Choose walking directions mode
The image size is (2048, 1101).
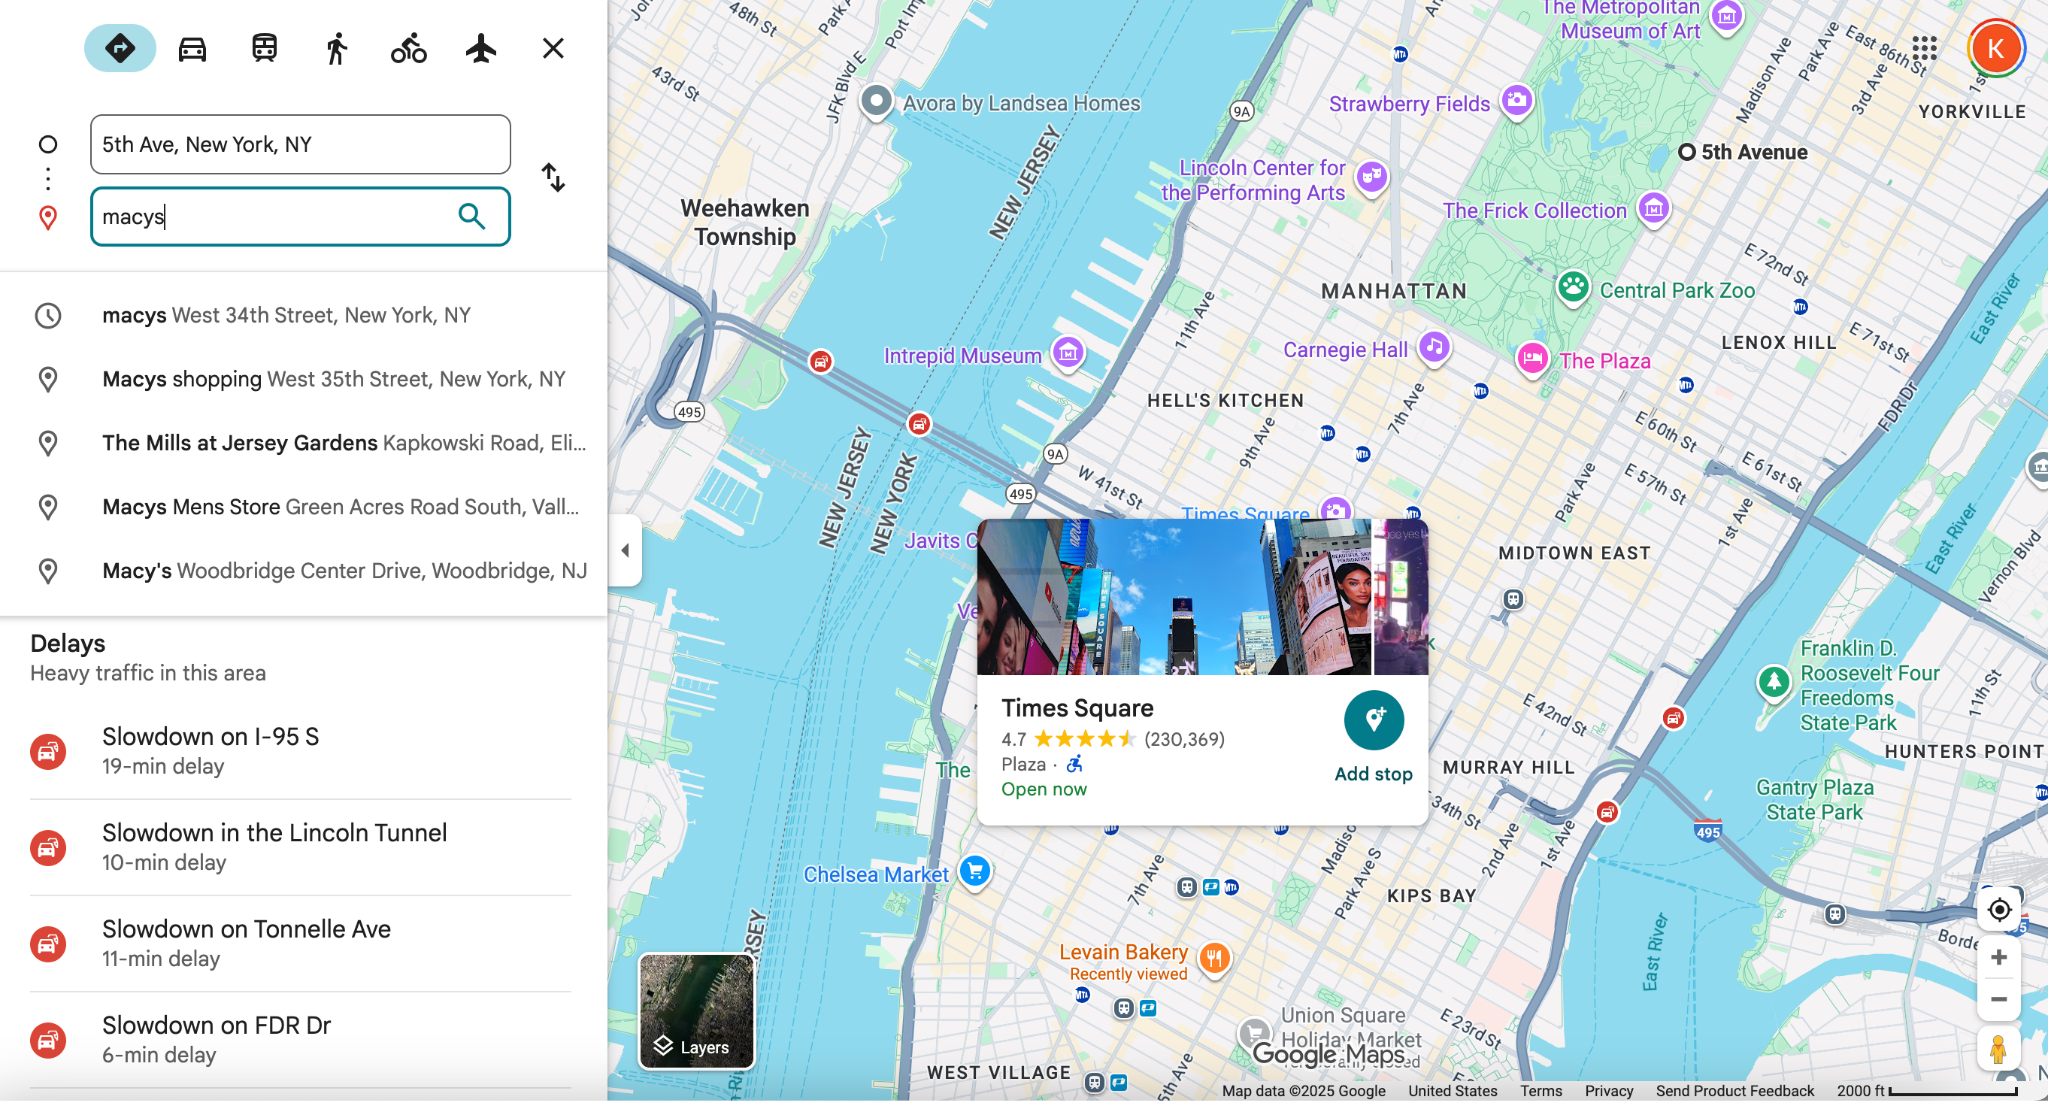tap(336, 47)
